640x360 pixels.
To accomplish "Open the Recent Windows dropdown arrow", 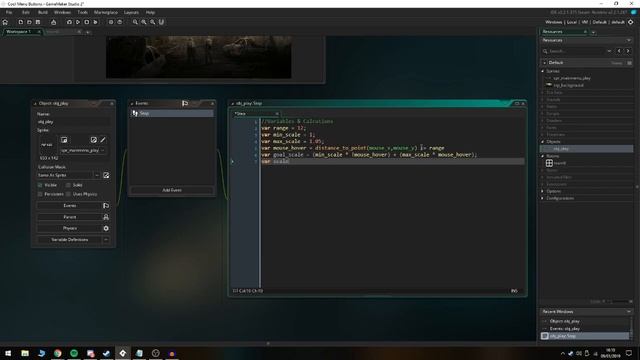I will [x=628, y=312].
